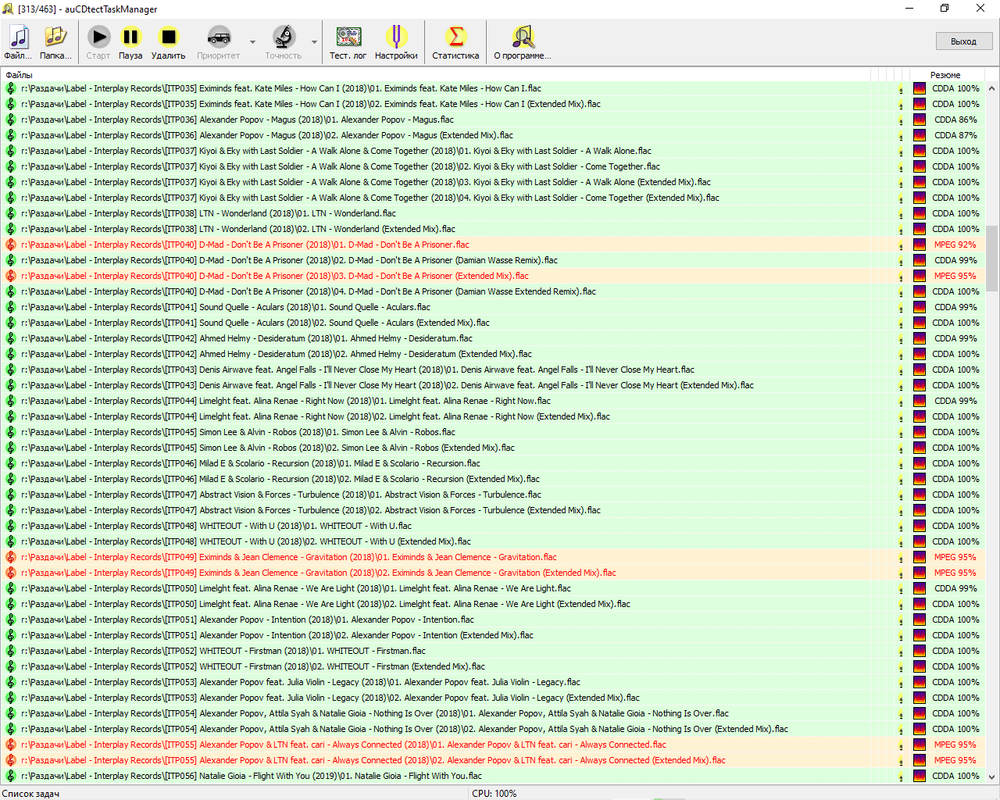Click red status icon of Always Connected.flac row
The width and height of the screenshot is (1000, 800).
point(11,745)
